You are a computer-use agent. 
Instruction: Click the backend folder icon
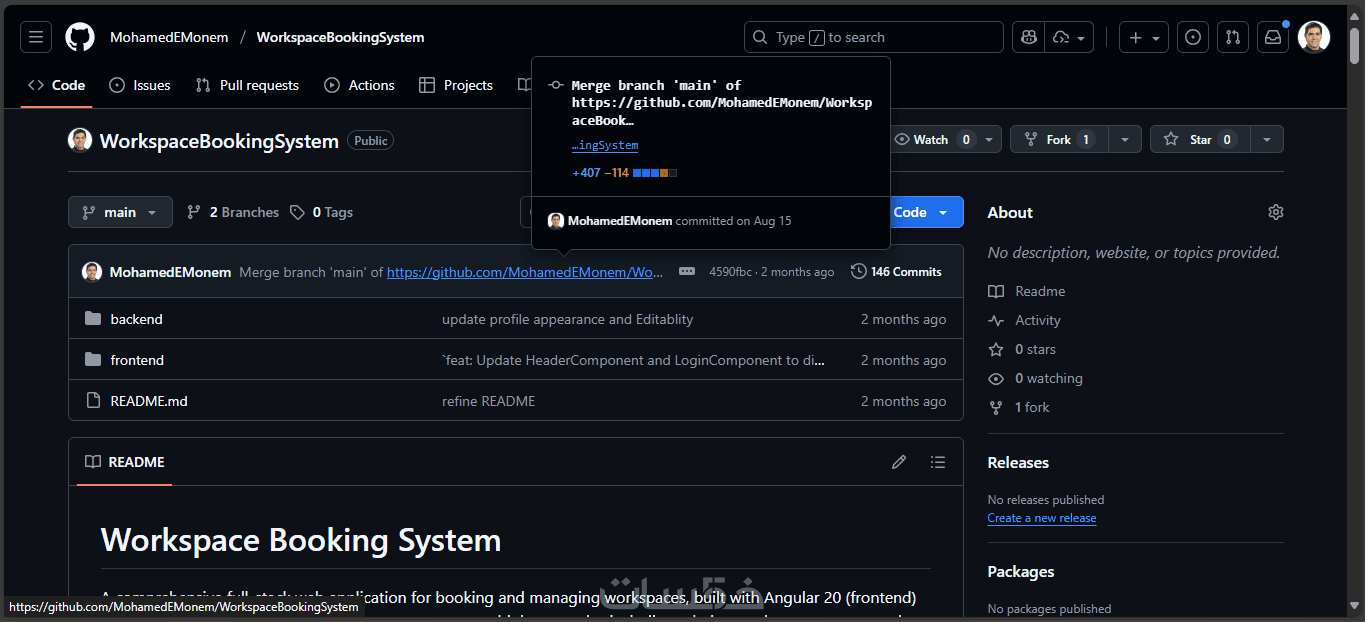click(93, 319)
